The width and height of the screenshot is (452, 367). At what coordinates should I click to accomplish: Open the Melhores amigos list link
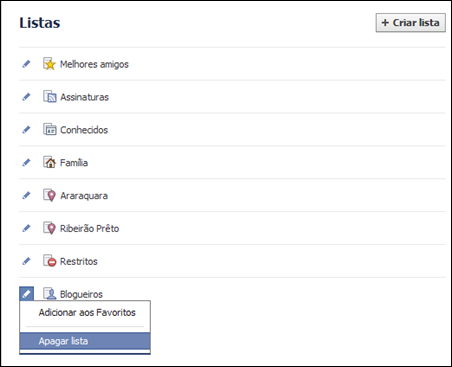coord(94,64)
